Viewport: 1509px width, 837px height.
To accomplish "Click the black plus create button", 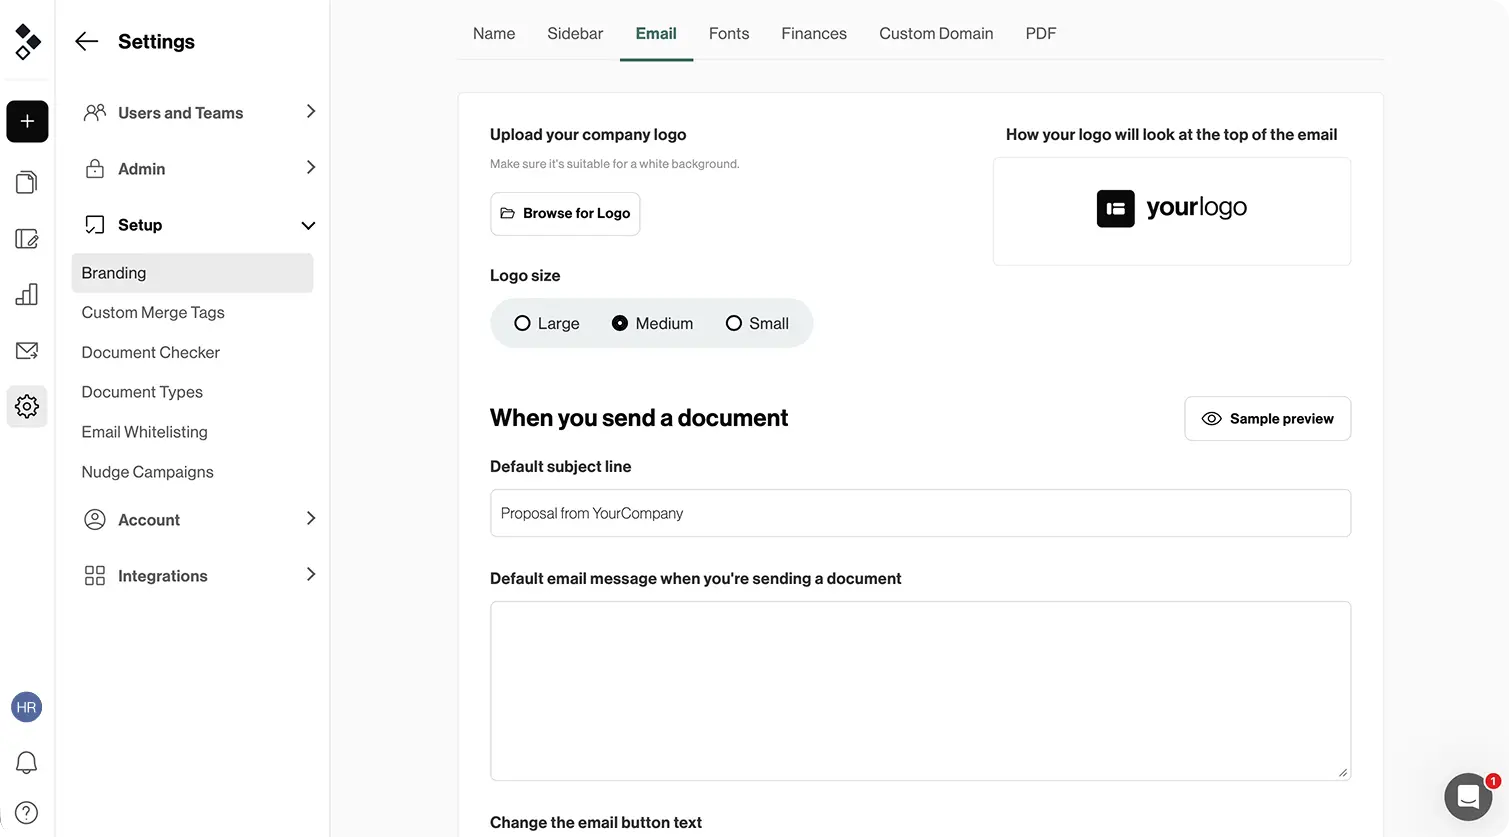I will [x=27, y=122].
